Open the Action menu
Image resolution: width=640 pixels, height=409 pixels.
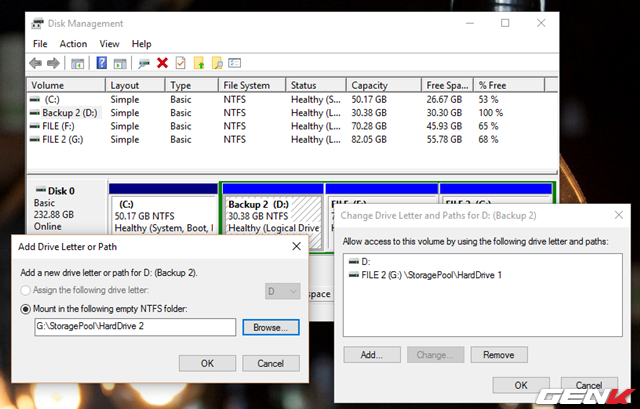(73, 44)
